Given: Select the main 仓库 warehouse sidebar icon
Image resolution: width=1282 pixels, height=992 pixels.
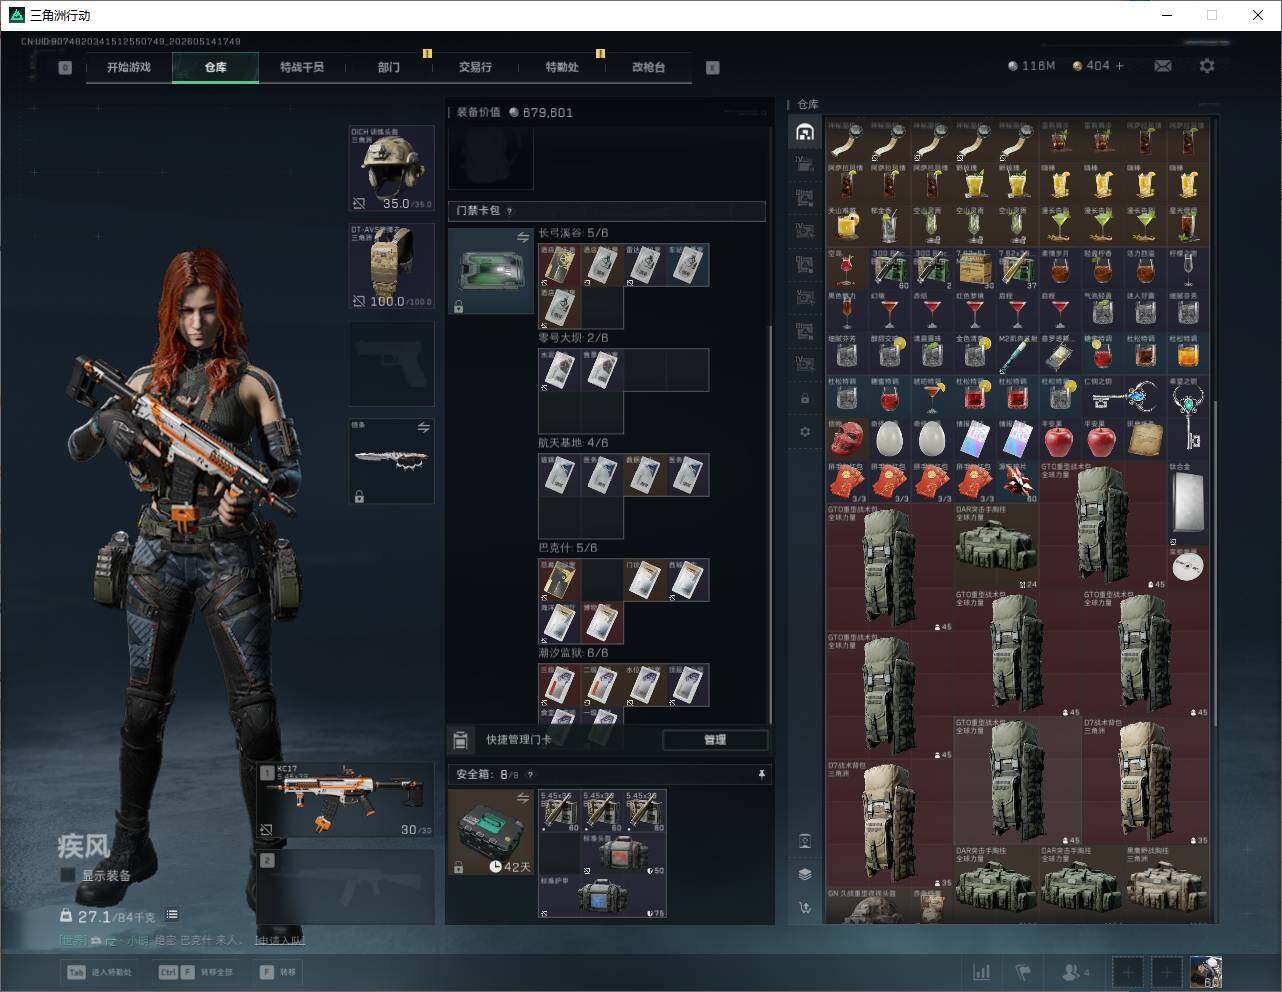Looking at the screenshot, I should tap(805, 132).
